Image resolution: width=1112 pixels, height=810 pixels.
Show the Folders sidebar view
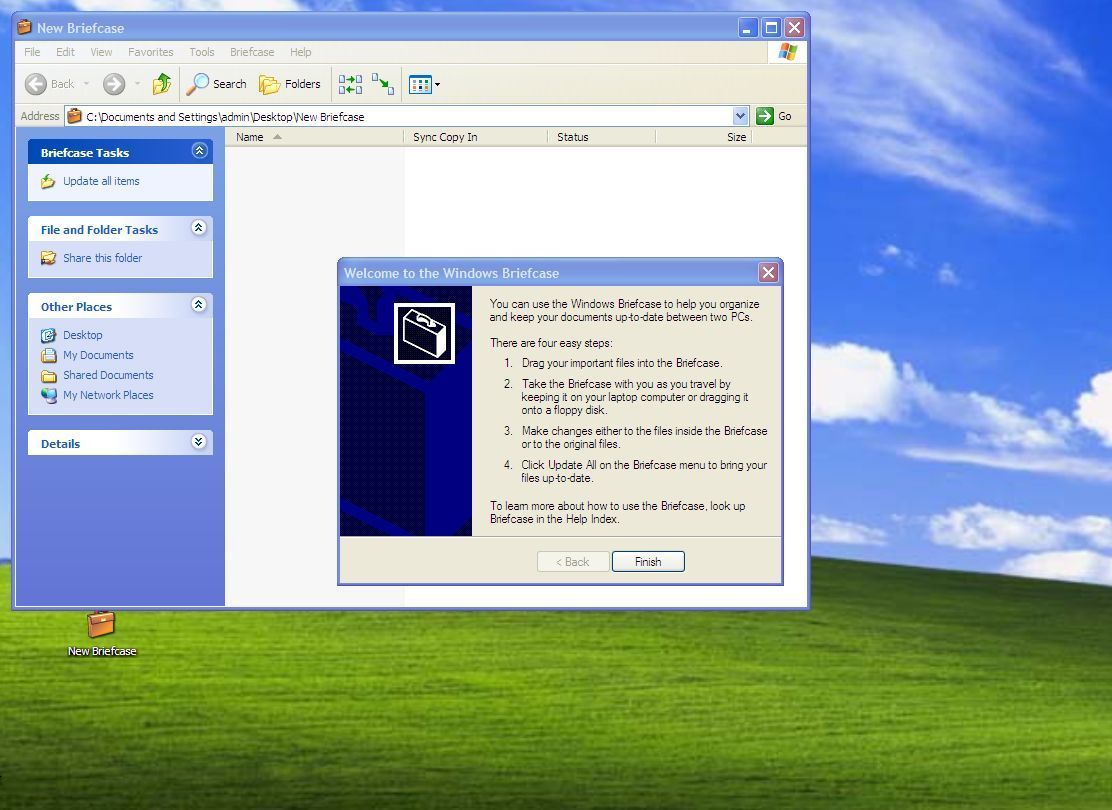click(290, 84)
